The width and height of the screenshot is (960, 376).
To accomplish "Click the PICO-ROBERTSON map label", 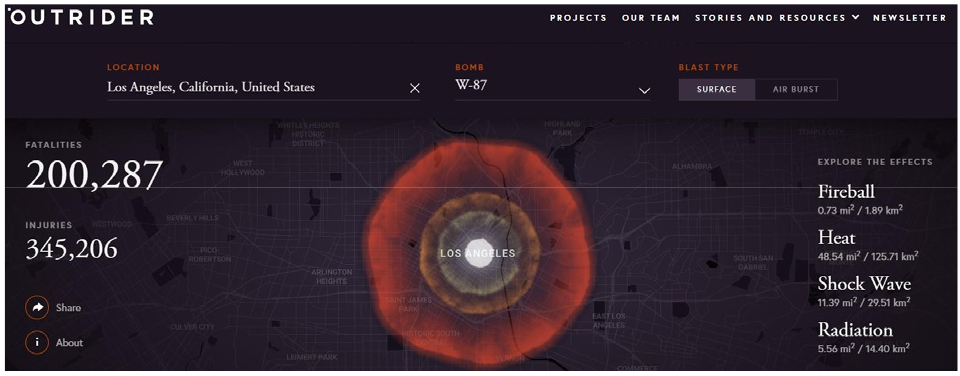I will [210, 255].
